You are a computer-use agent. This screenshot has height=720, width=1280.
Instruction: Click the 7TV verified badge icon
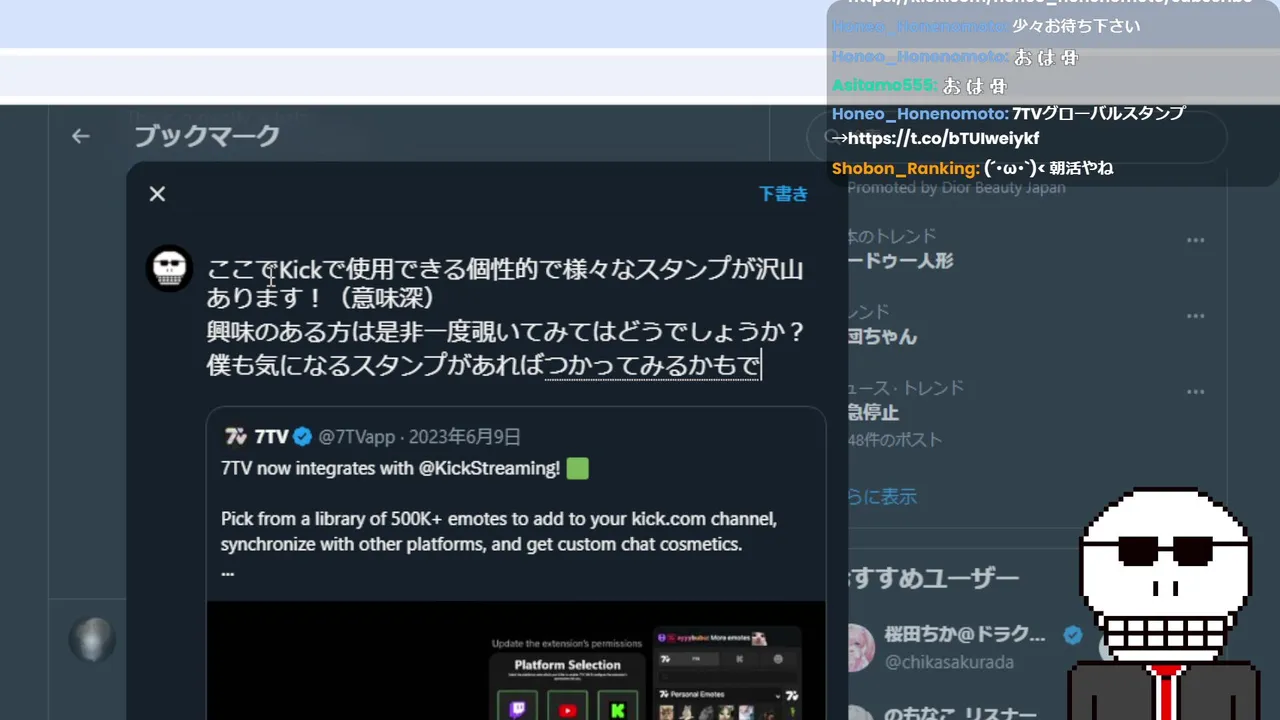click(302, 437)
